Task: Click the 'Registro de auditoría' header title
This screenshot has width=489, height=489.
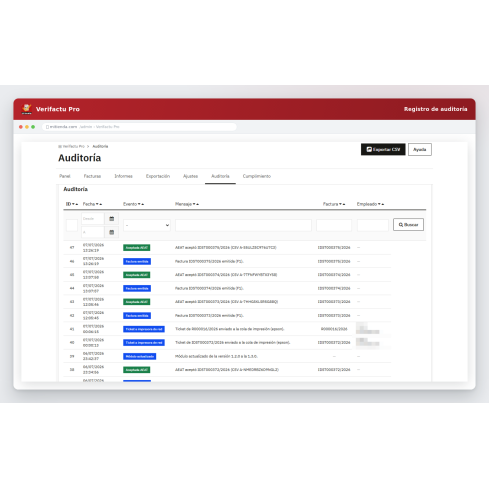Action: click(x=435, y=109)
